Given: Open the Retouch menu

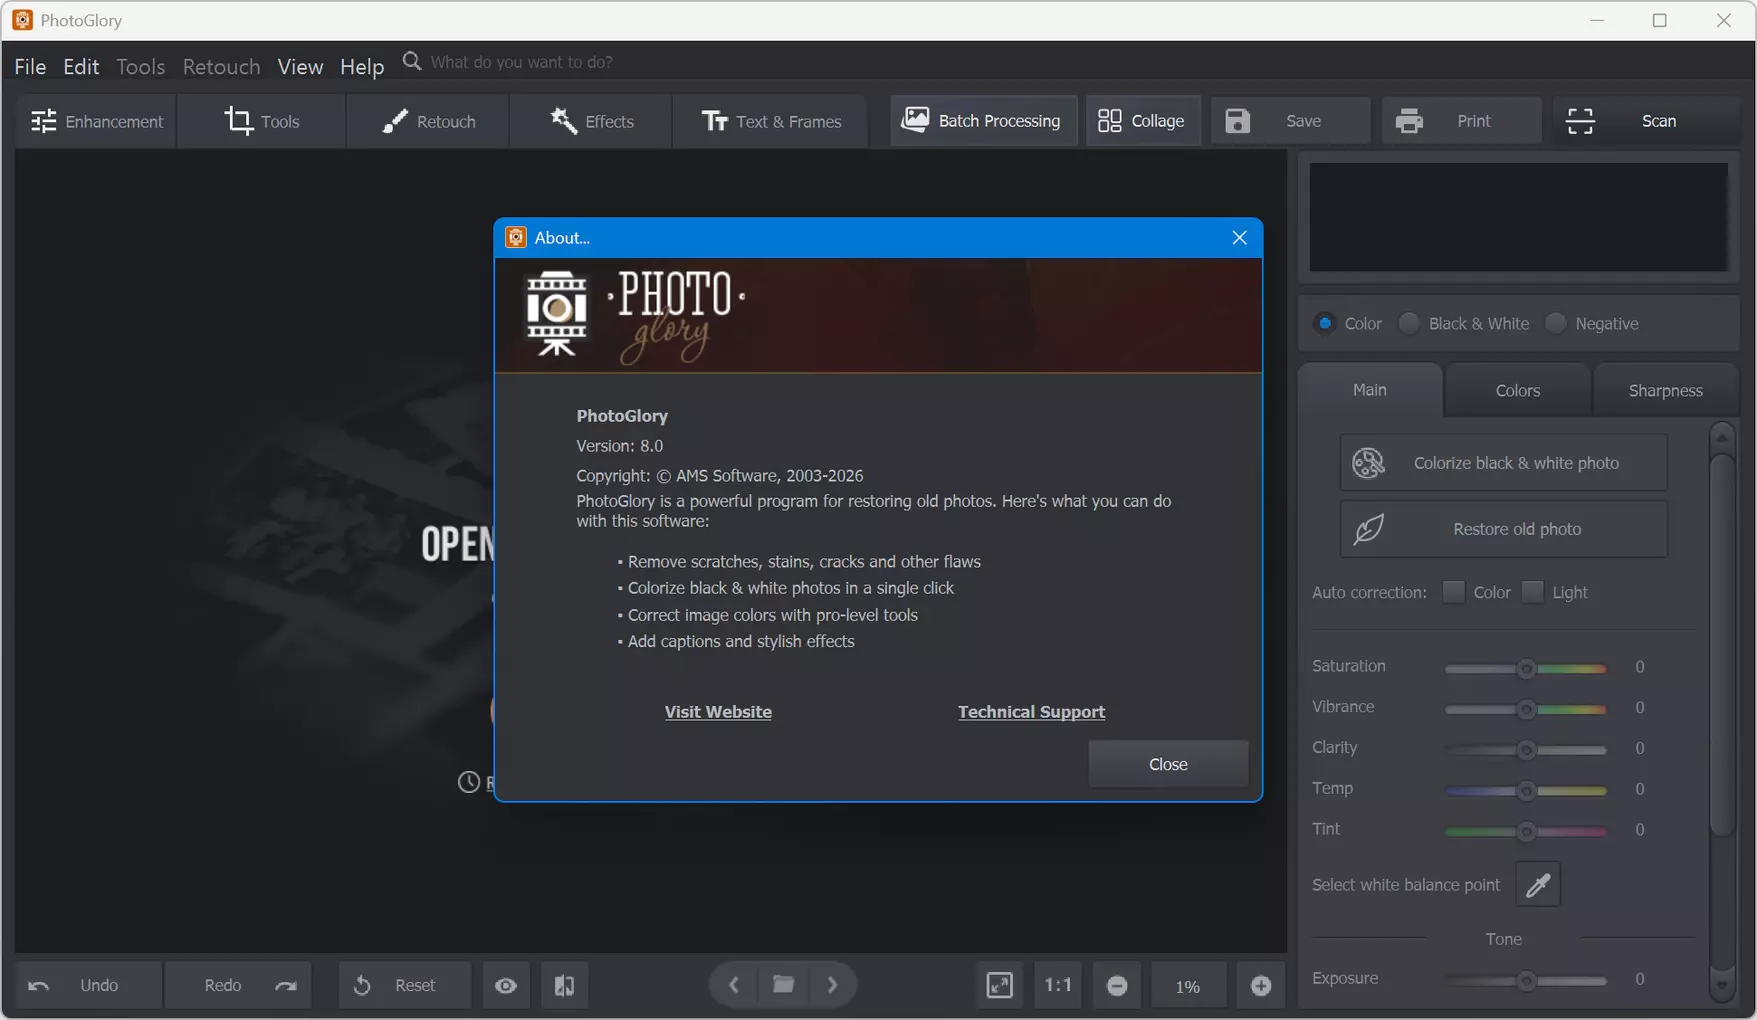Looking at the screenshot, I should [x=221, y=66].
